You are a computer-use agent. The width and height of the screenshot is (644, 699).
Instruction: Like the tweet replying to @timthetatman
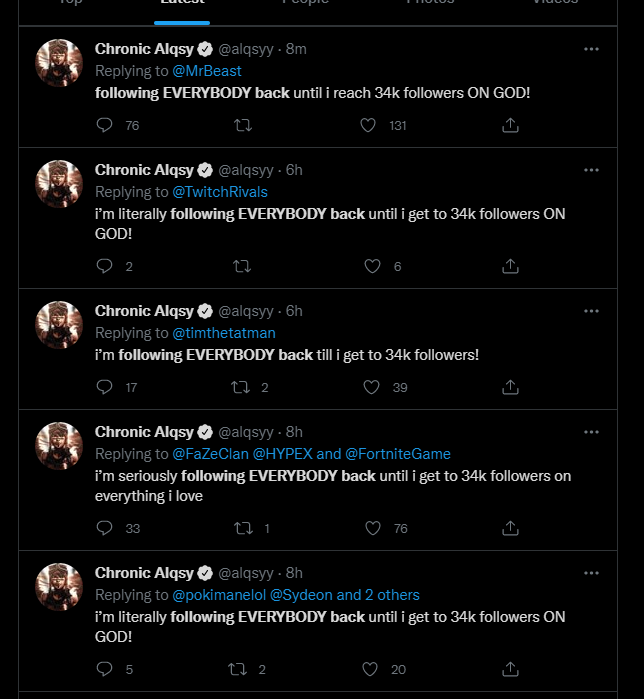(371, 387)
